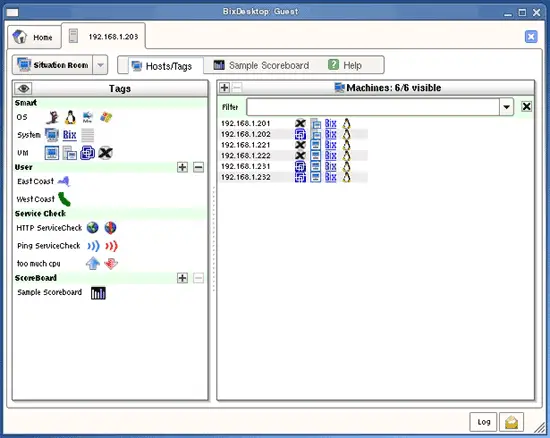Viewport: 550px width, 438px height.
Task: Click the X icon on 192.168.1.201 row
Action: click(x=300, y=123)
